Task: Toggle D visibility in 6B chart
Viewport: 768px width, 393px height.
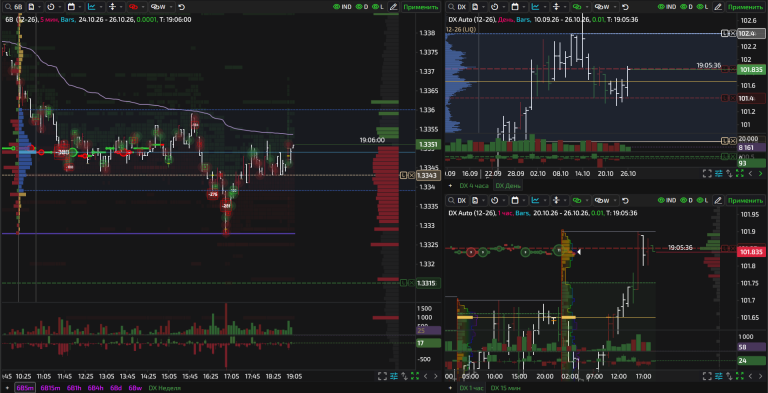Action: click(x=362, y=7)
